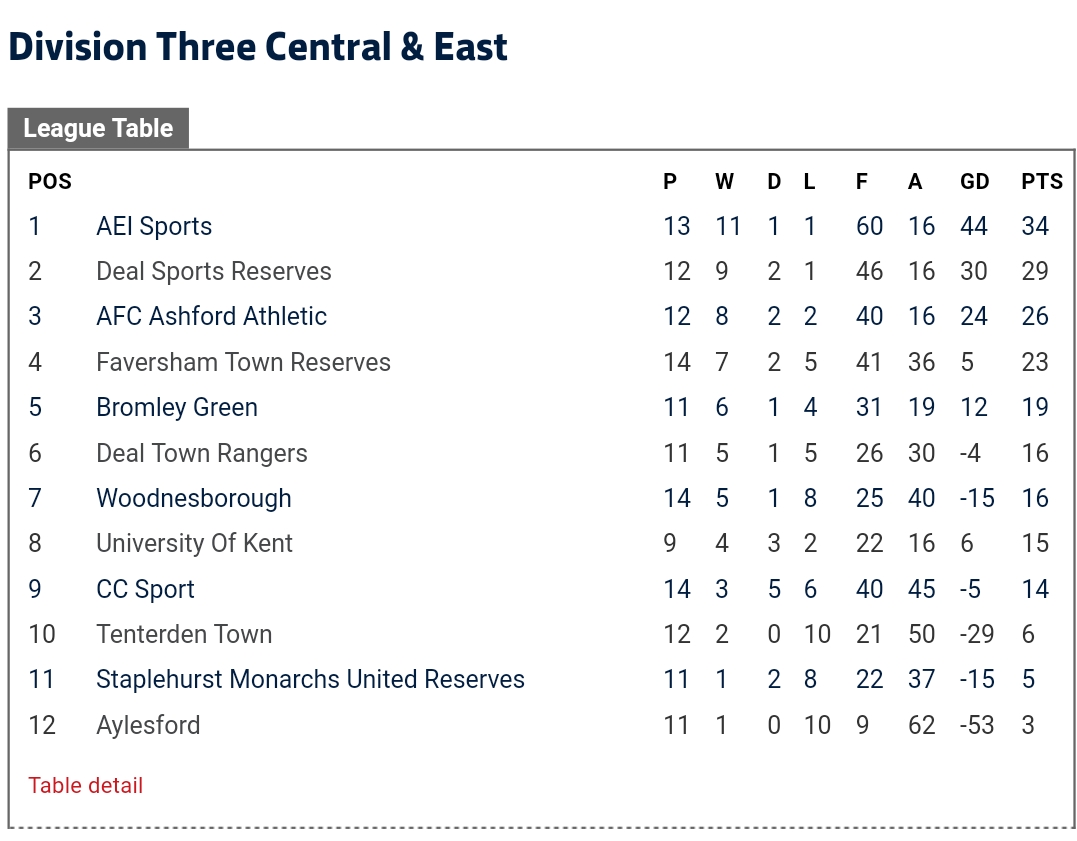This screenshot has width=1077, height=841.
Task: Click the PTS column header
Action: [1041, 182]
